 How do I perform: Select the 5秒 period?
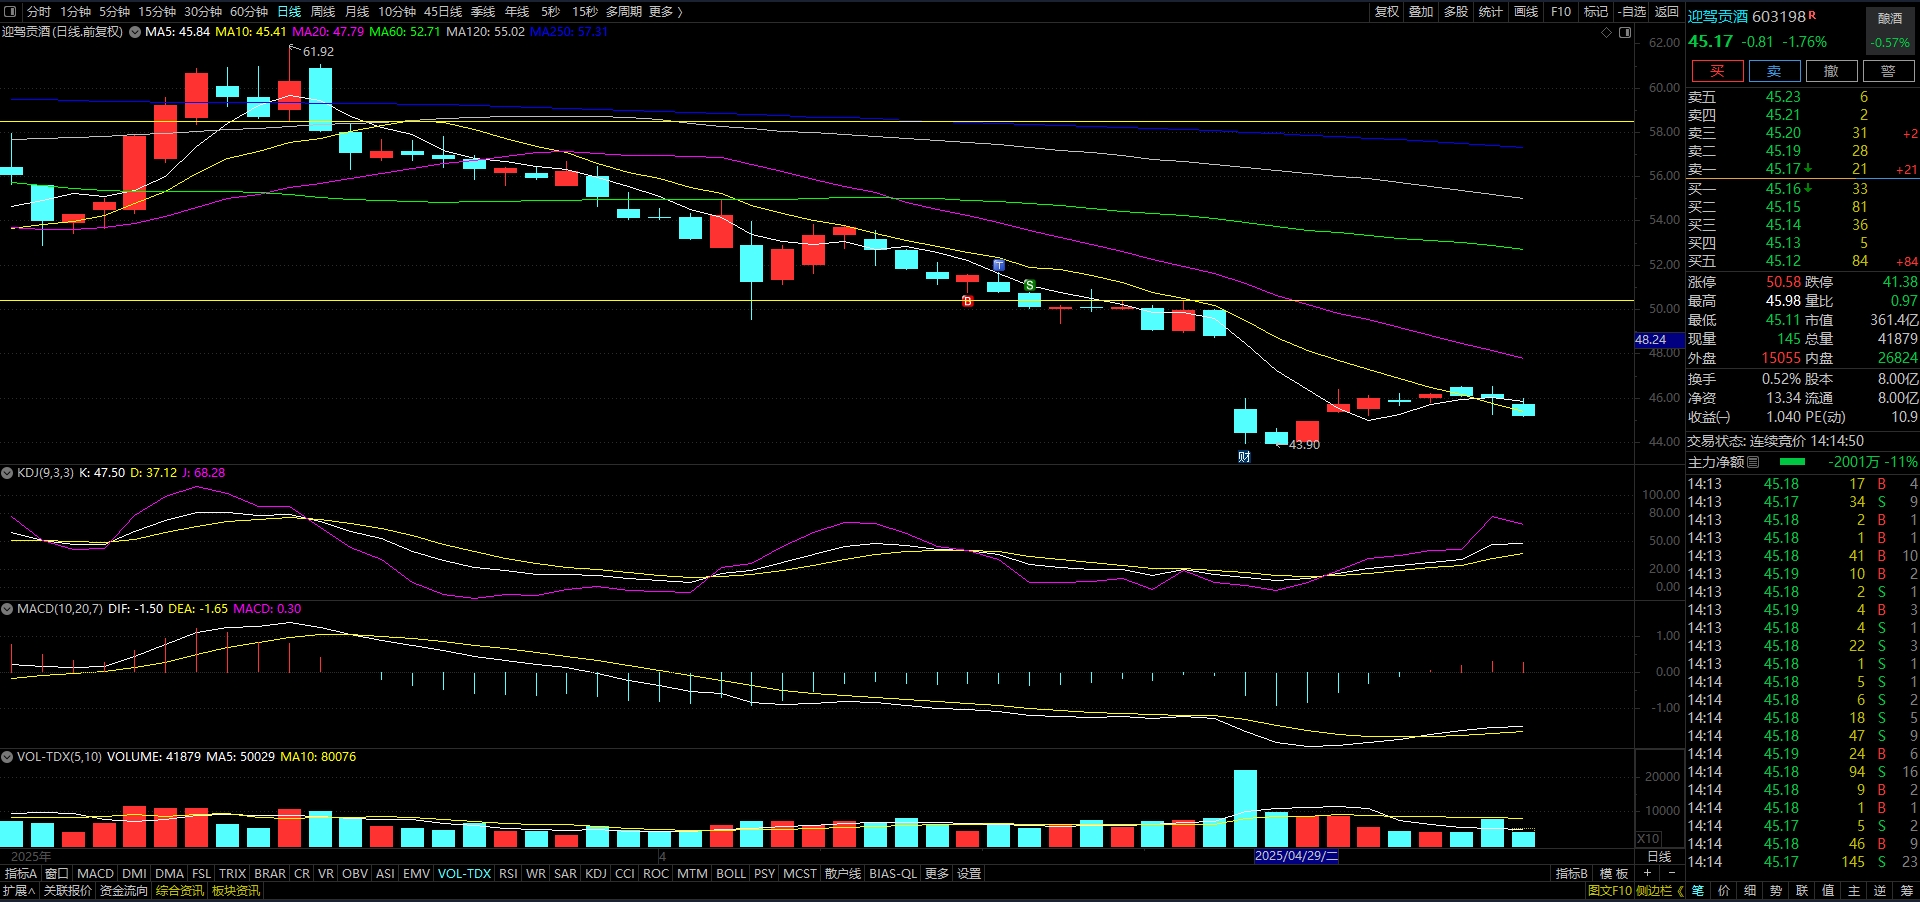point(550,11)
